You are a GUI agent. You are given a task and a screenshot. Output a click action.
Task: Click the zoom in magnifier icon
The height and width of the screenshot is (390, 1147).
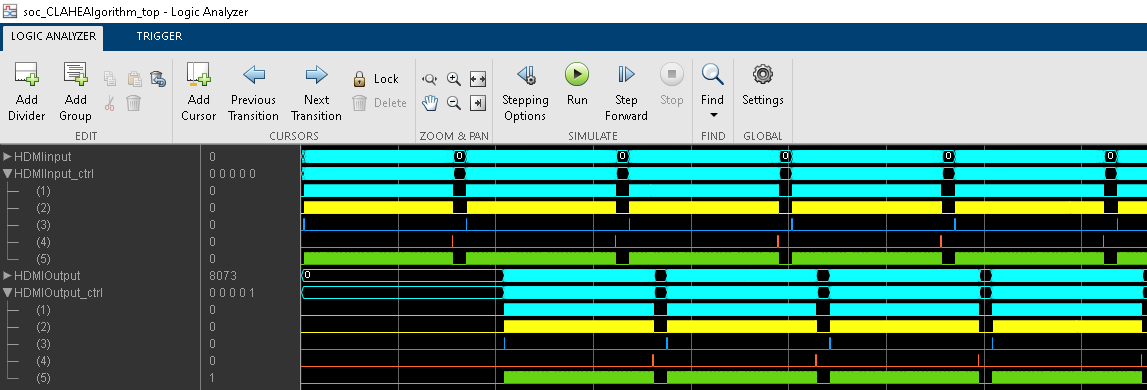(454, 79)
